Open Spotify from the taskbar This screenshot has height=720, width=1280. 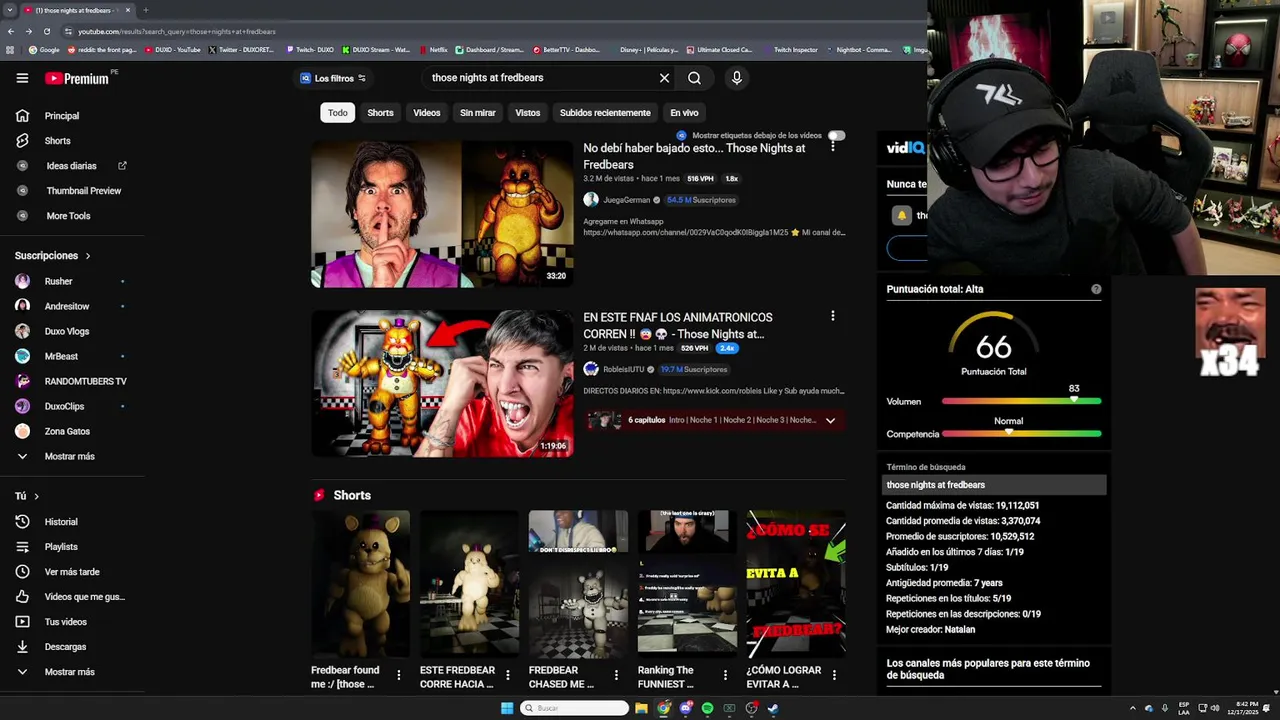pos(707,708)
